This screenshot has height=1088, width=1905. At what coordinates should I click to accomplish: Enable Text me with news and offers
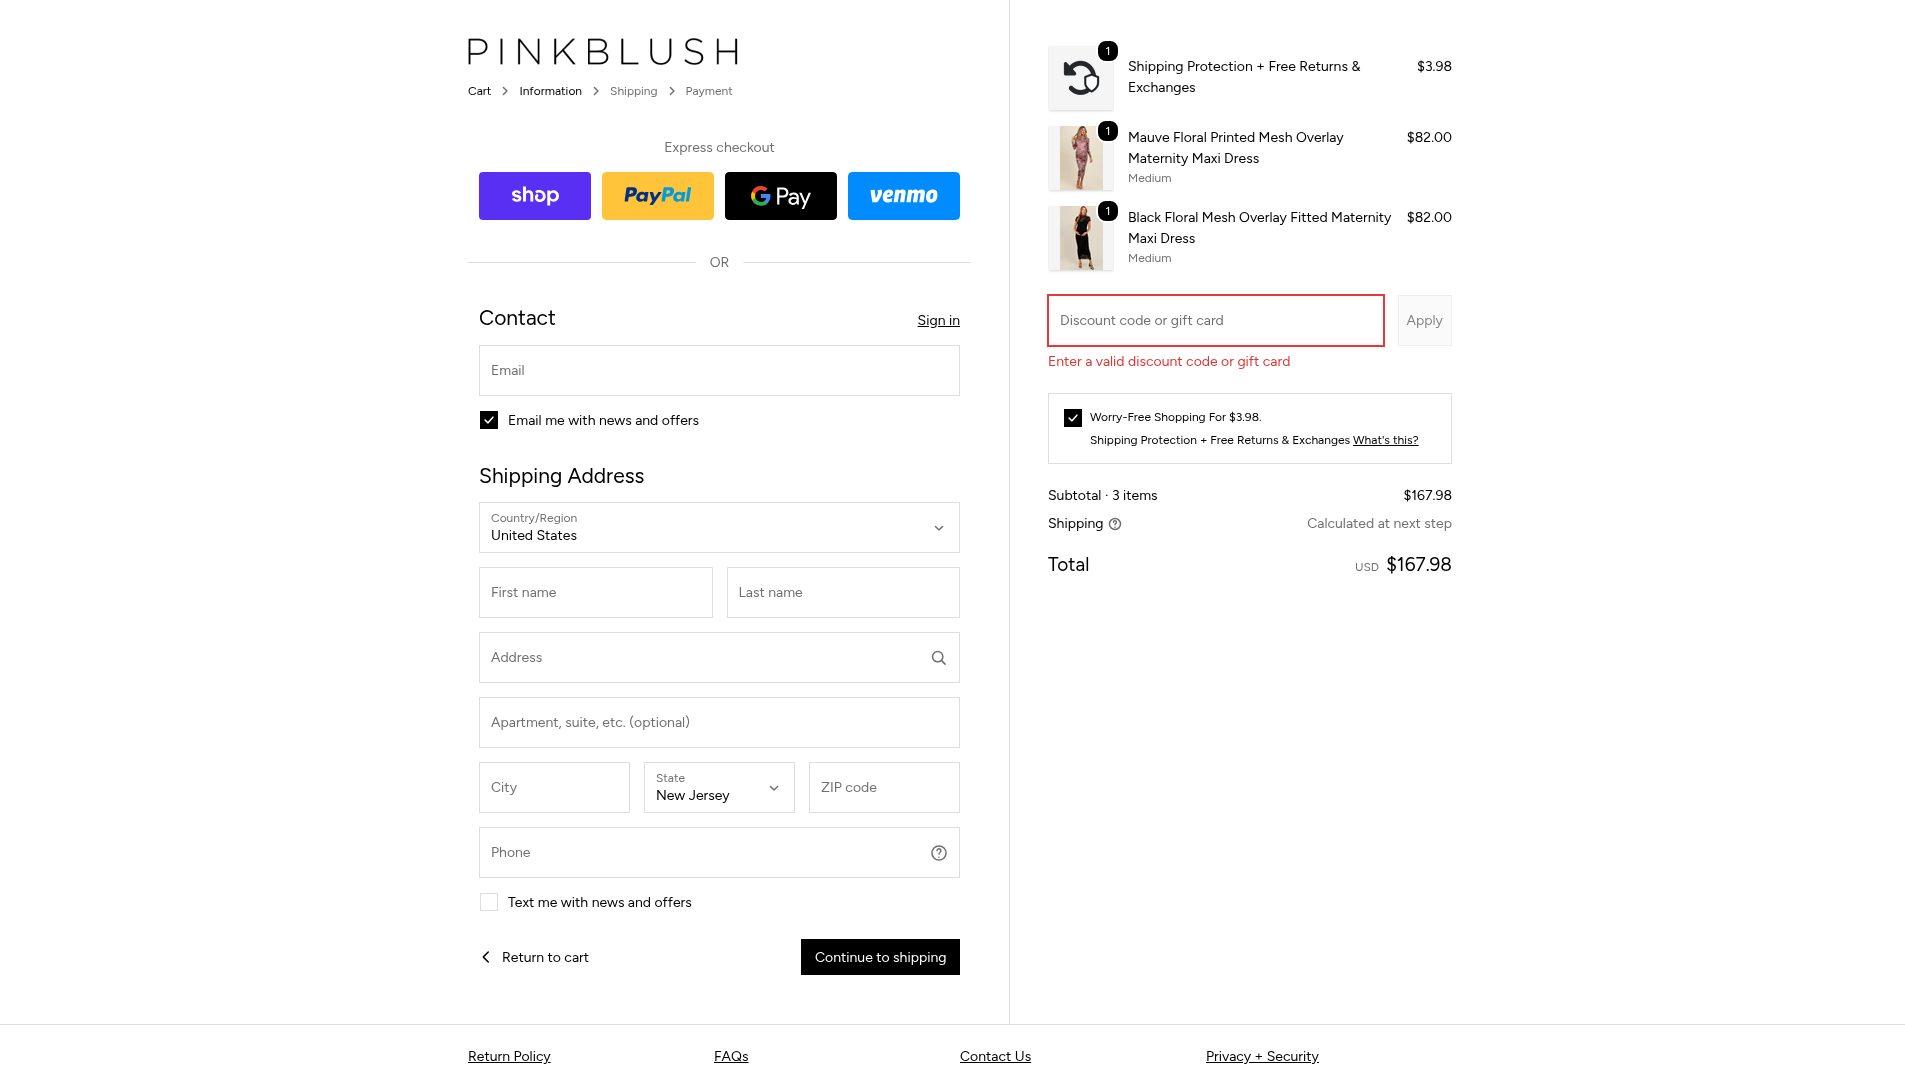pos(489,902)
